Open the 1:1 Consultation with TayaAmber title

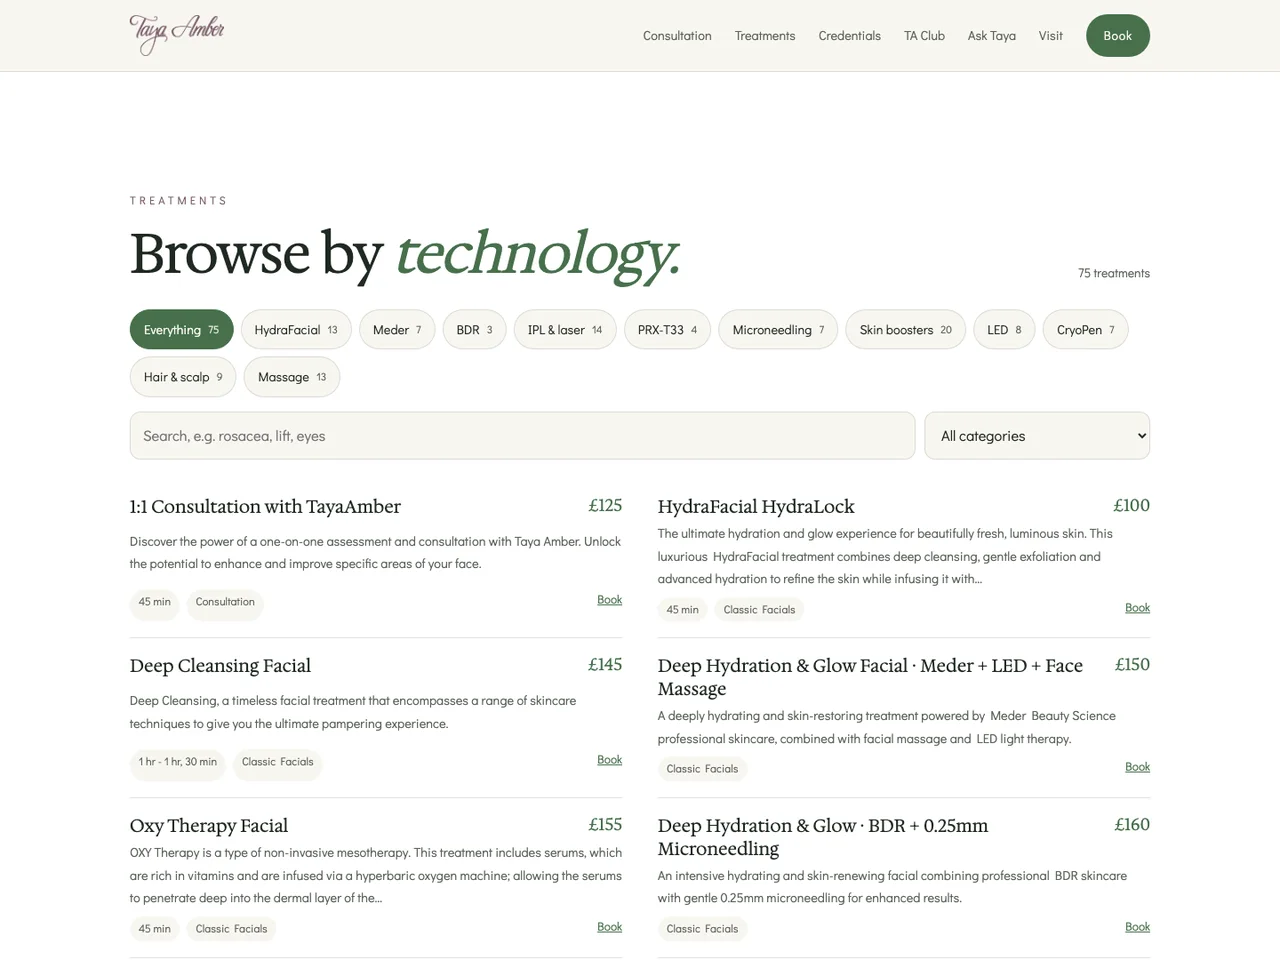tap(265, 507)
